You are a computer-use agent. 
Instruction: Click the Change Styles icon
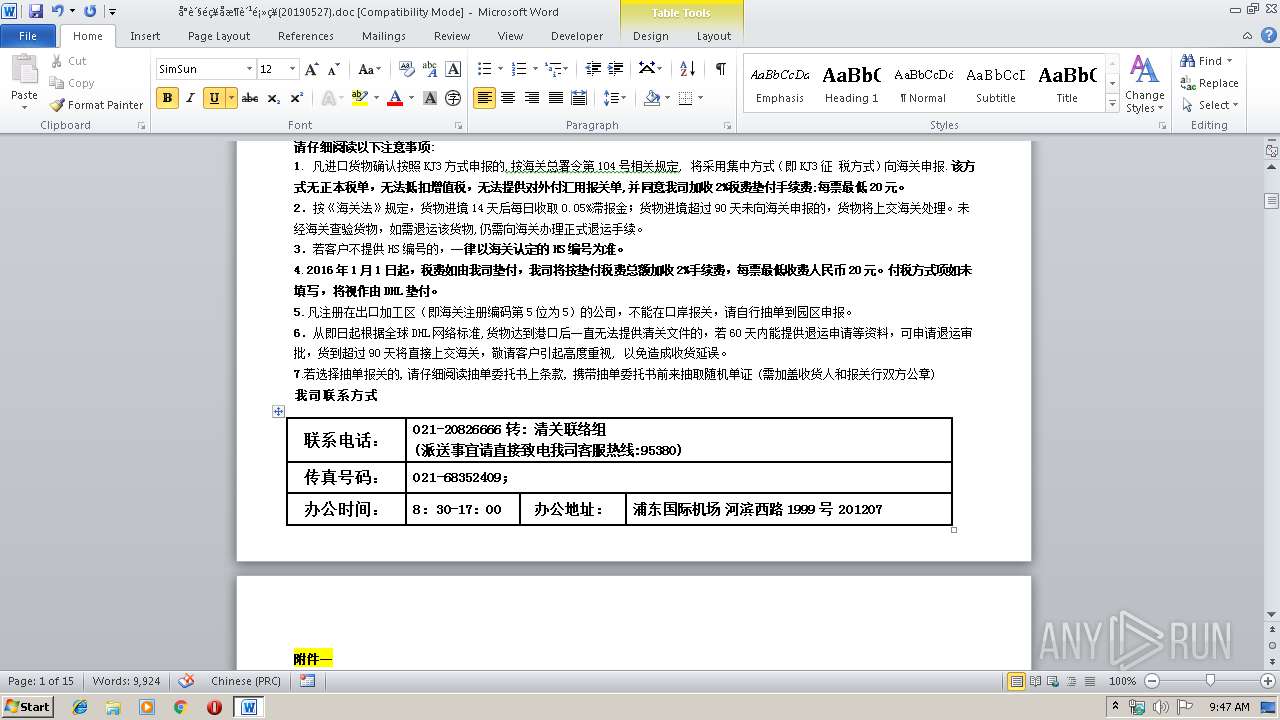point(1144,84)
